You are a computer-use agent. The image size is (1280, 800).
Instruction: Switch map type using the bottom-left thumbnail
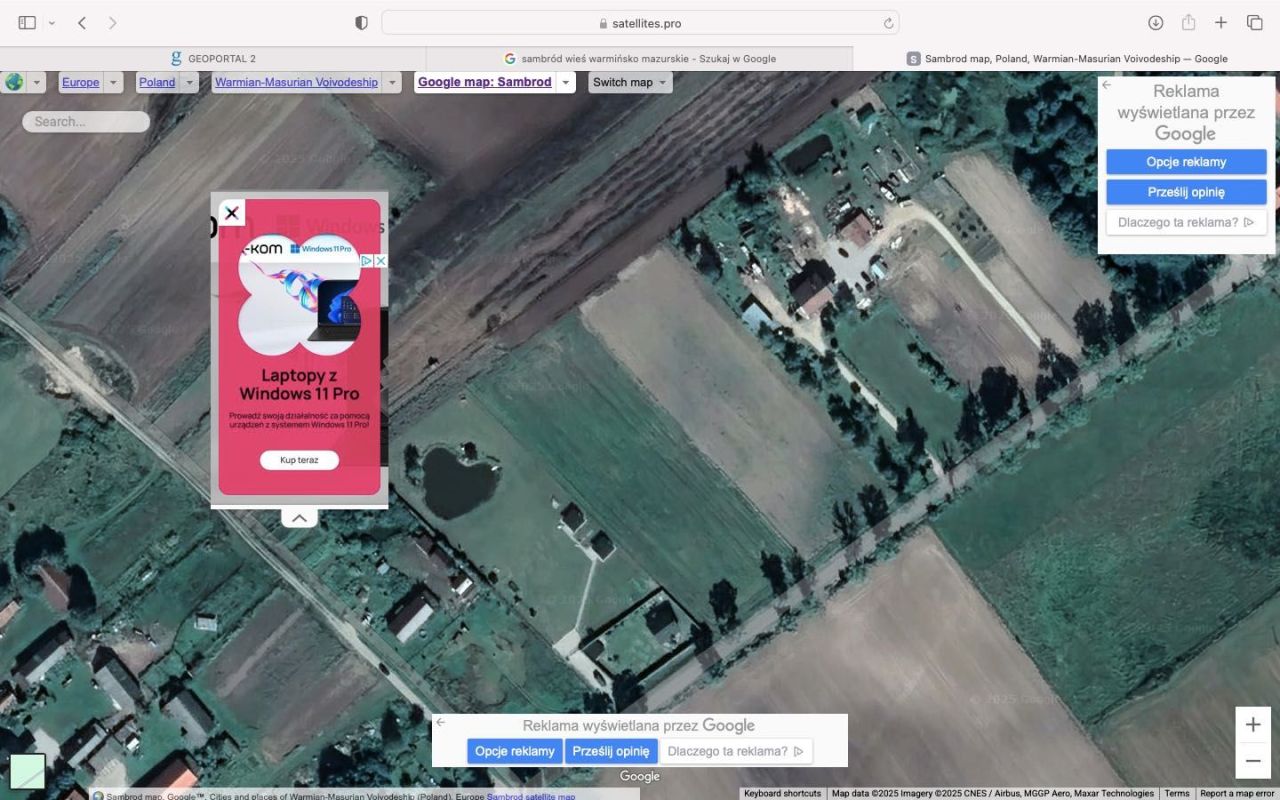pyautogui.click(x=28, y=772)
